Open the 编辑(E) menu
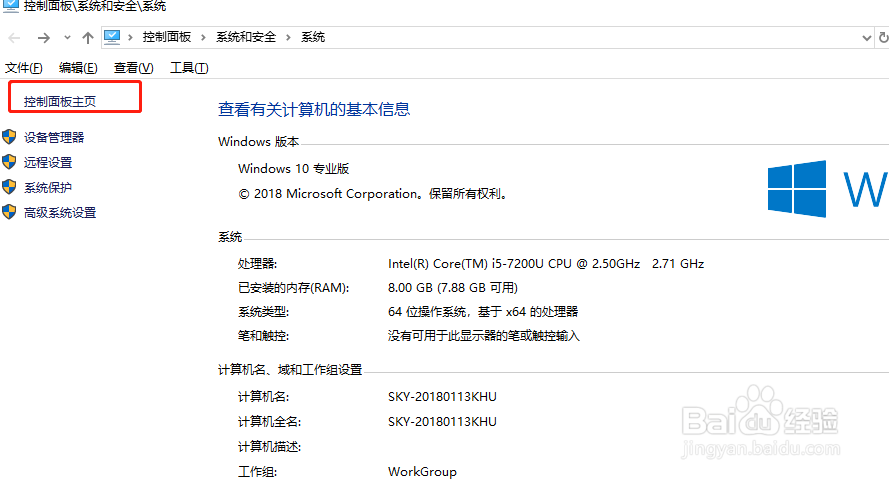 pyautogui.click(x=78, y=68)
